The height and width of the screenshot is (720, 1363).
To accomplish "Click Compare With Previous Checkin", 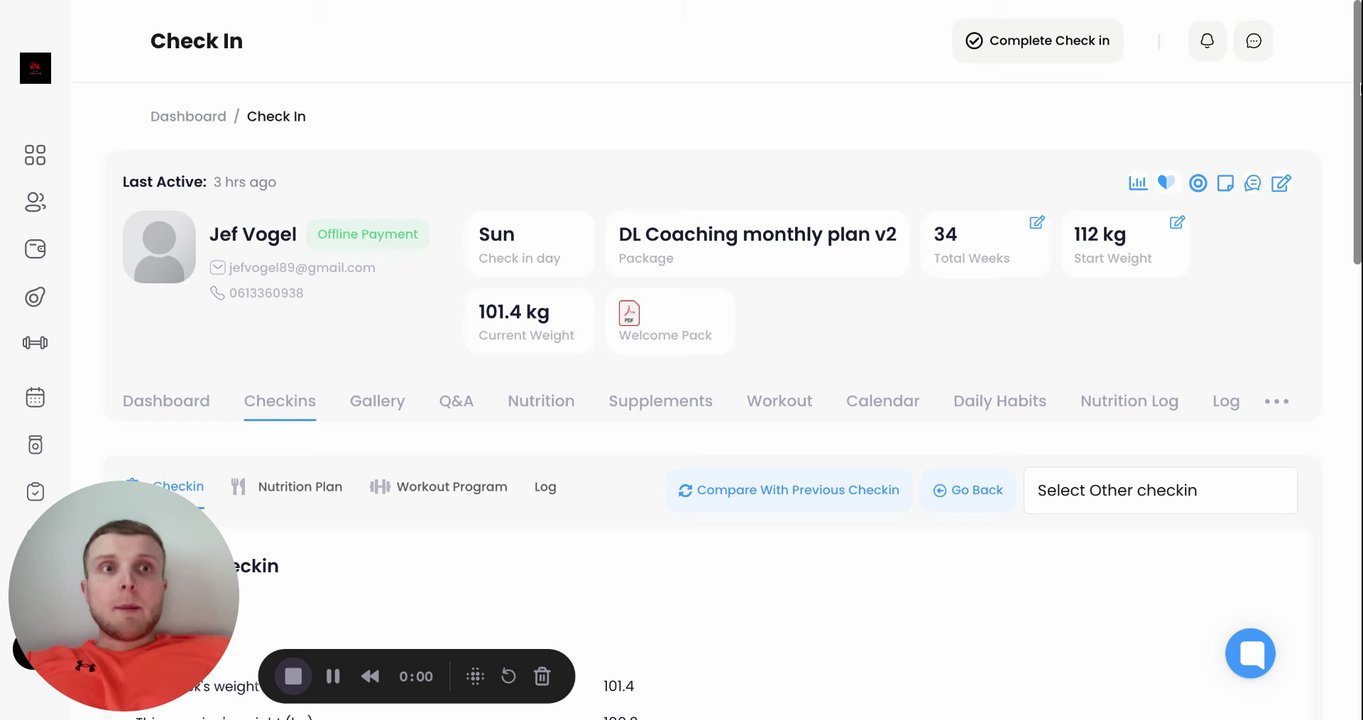I will point(788,490).
